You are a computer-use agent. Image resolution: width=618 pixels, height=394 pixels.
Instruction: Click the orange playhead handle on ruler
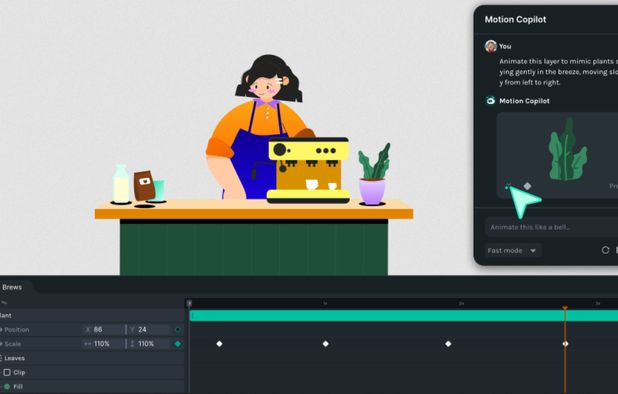point(565,308)
